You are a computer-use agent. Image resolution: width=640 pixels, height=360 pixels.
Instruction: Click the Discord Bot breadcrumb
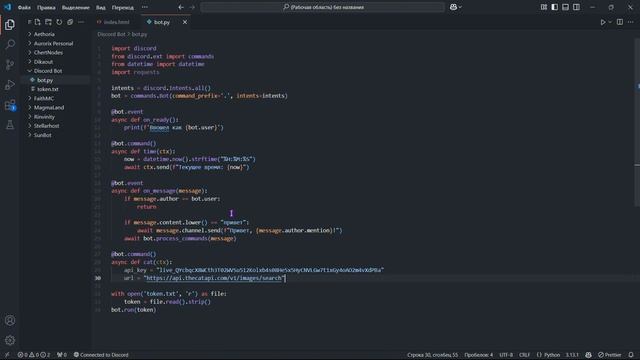pos(111,35)
